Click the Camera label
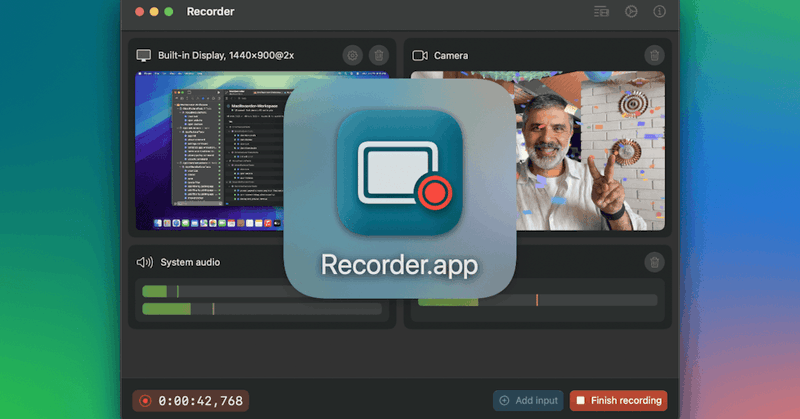Viewport: 800px width, 419px height. (451, 55)
